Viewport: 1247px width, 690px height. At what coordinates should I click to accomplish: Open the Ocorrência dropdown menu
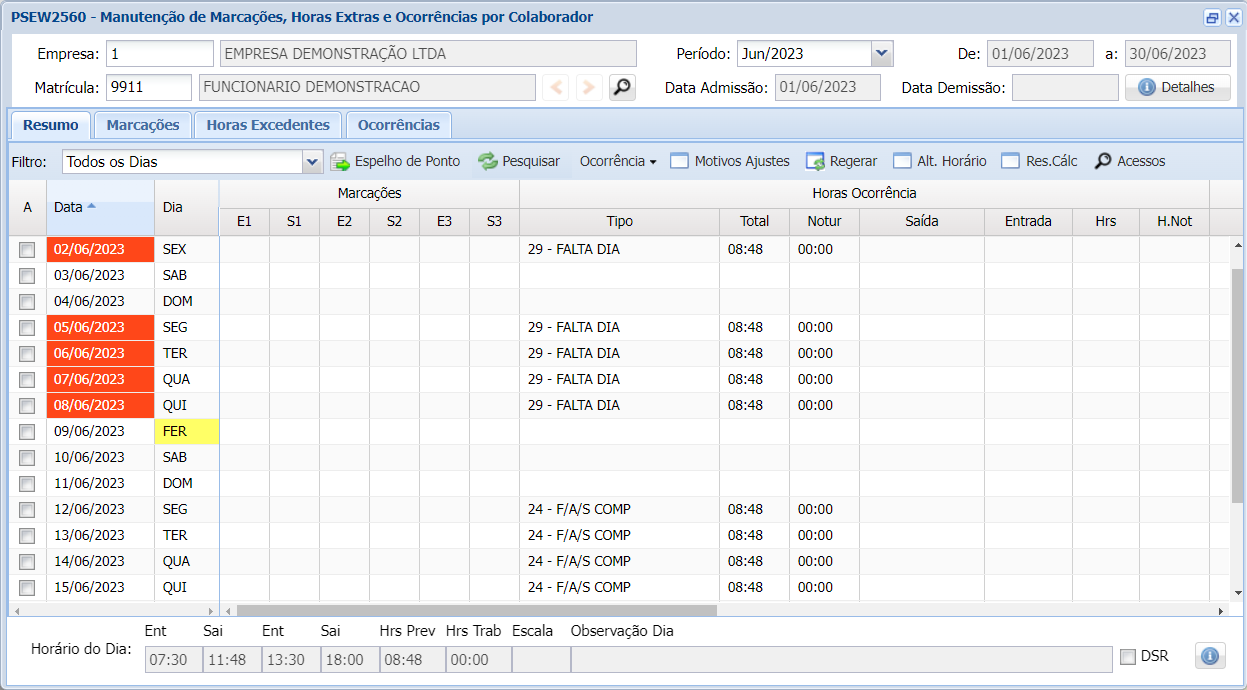[618, 161]
